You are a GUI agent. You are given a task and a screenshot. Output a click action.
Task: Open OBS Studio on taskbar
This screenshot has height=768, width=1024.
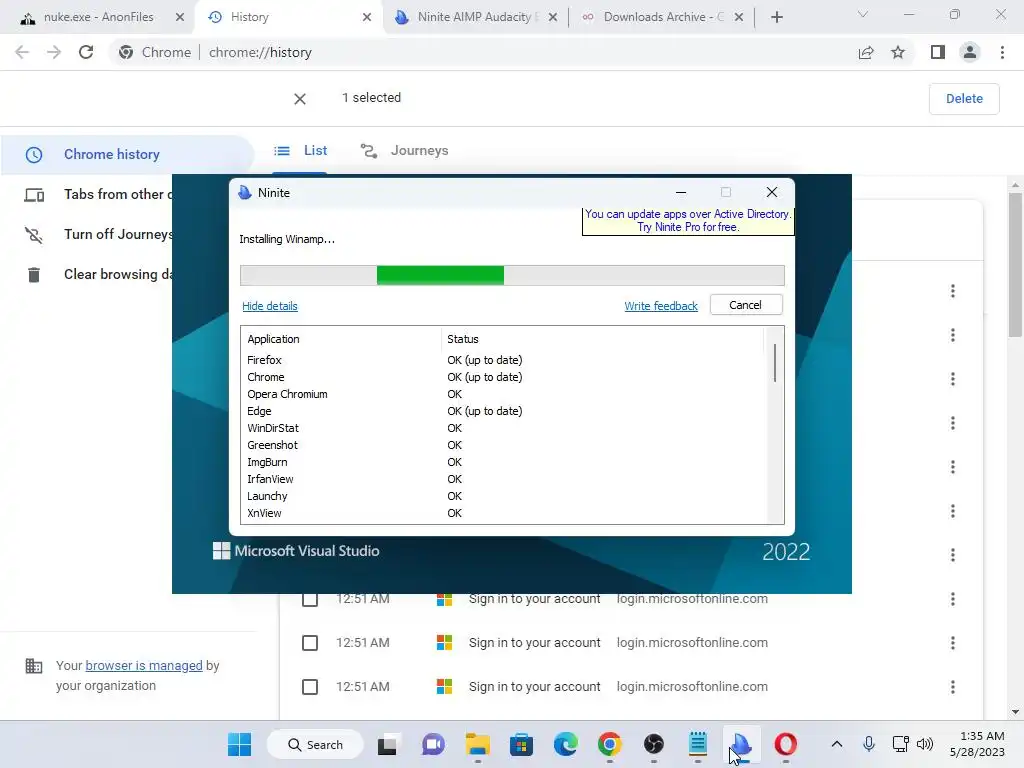click(654, 744)
